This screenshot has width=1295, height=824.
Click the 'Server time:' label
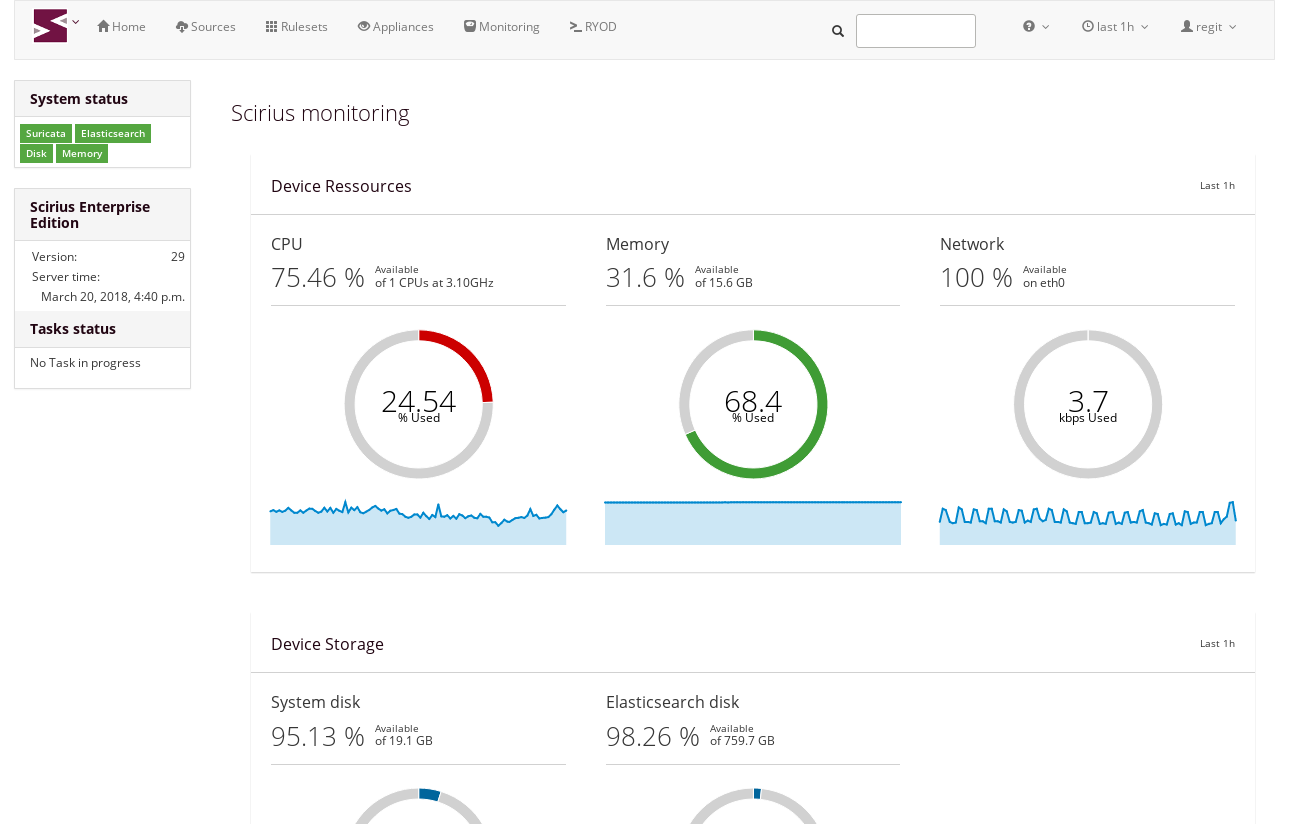[x=66, y=277]
